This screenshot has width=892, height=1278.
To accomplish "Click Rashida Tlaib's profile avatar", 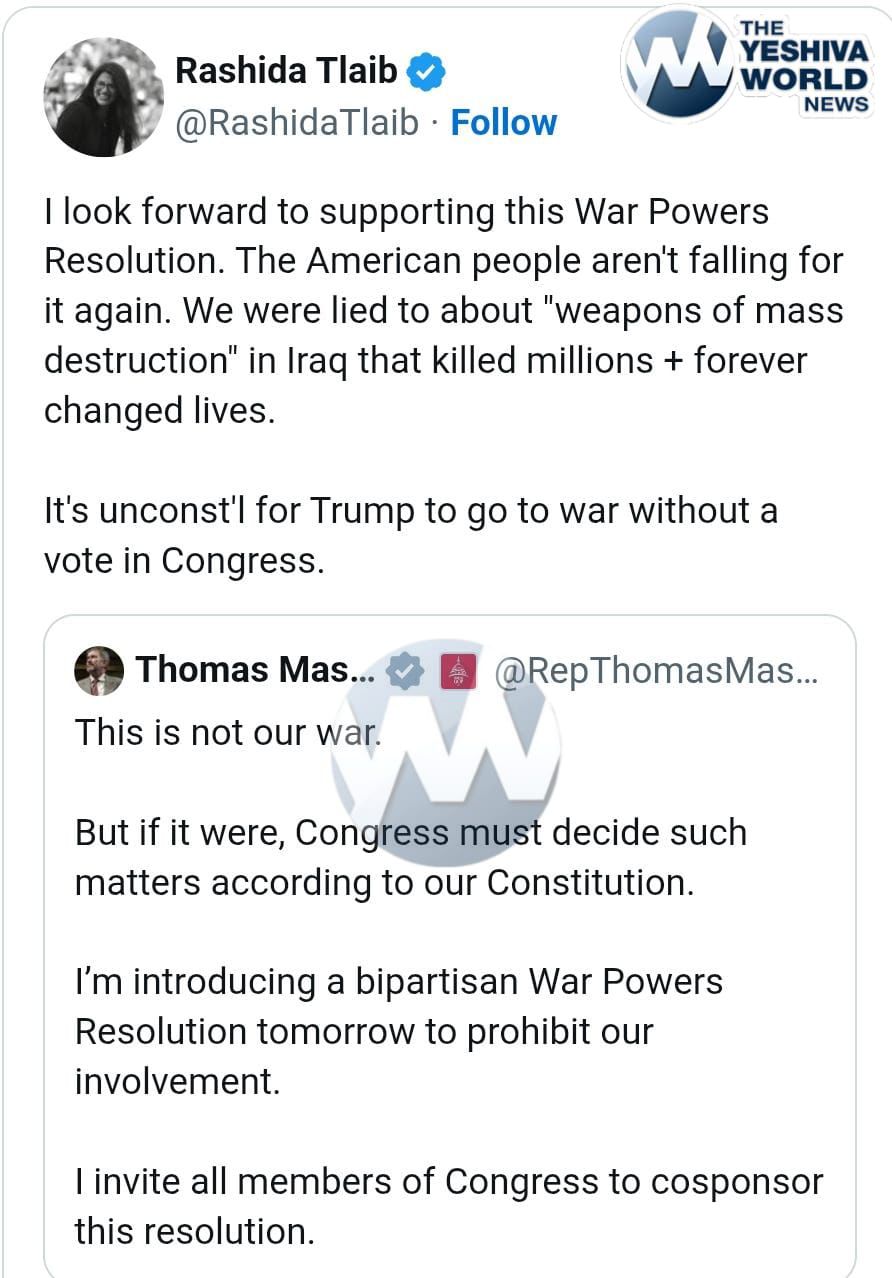I will [x=103, y=97].
